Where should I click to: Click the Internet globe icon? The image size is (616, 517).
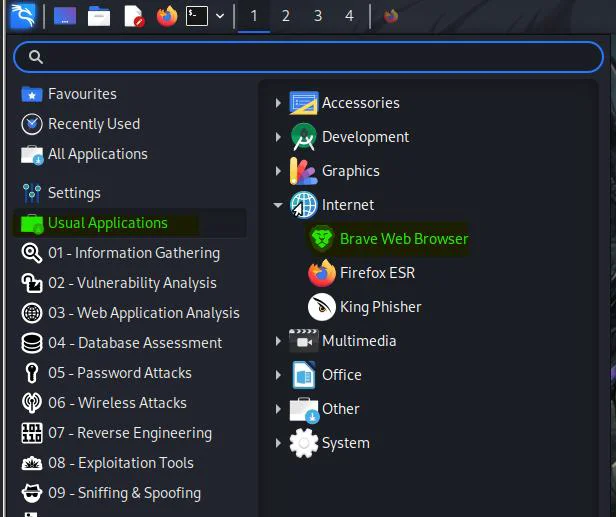click(304, 205)
